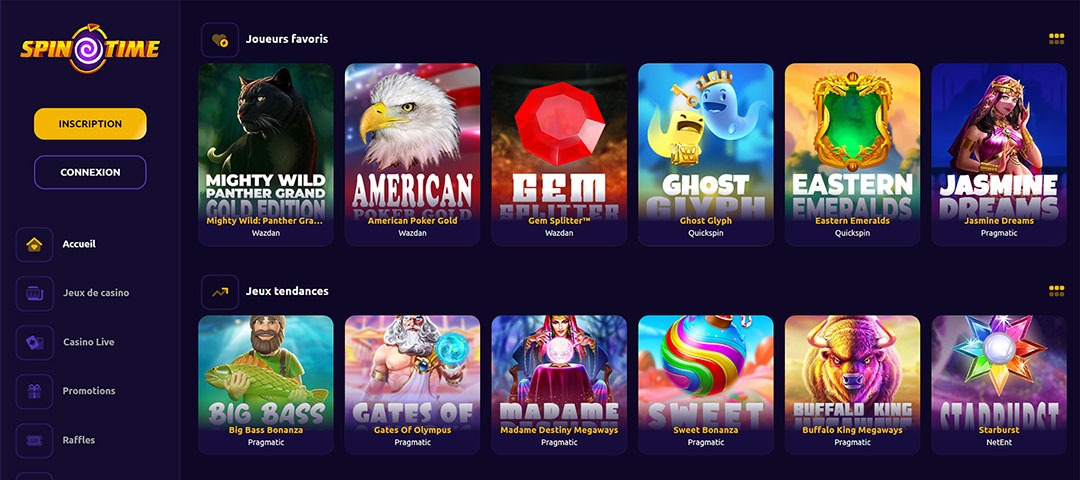This screenshot has height=480, width=1080.
Task: Launch the Starburst game by NetEnt
Action: point(999,384)
